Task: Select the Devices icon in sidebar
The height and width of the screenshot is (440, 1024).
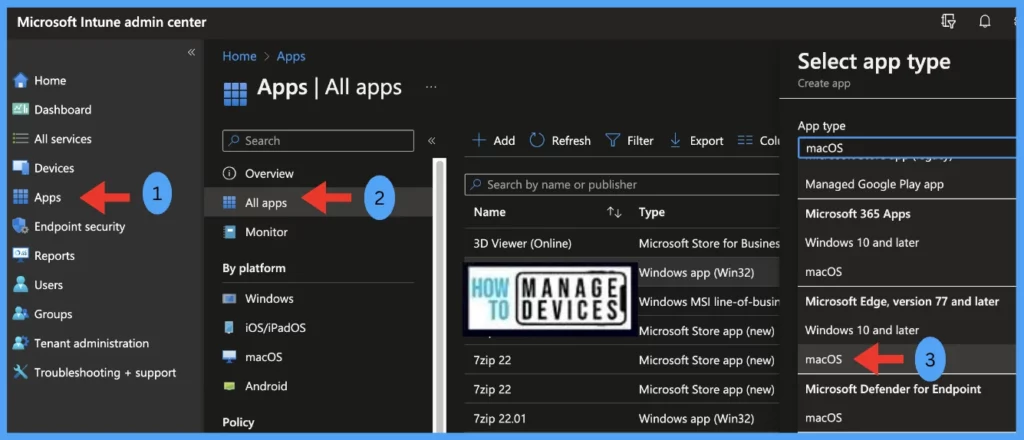Action: [21, 168]
